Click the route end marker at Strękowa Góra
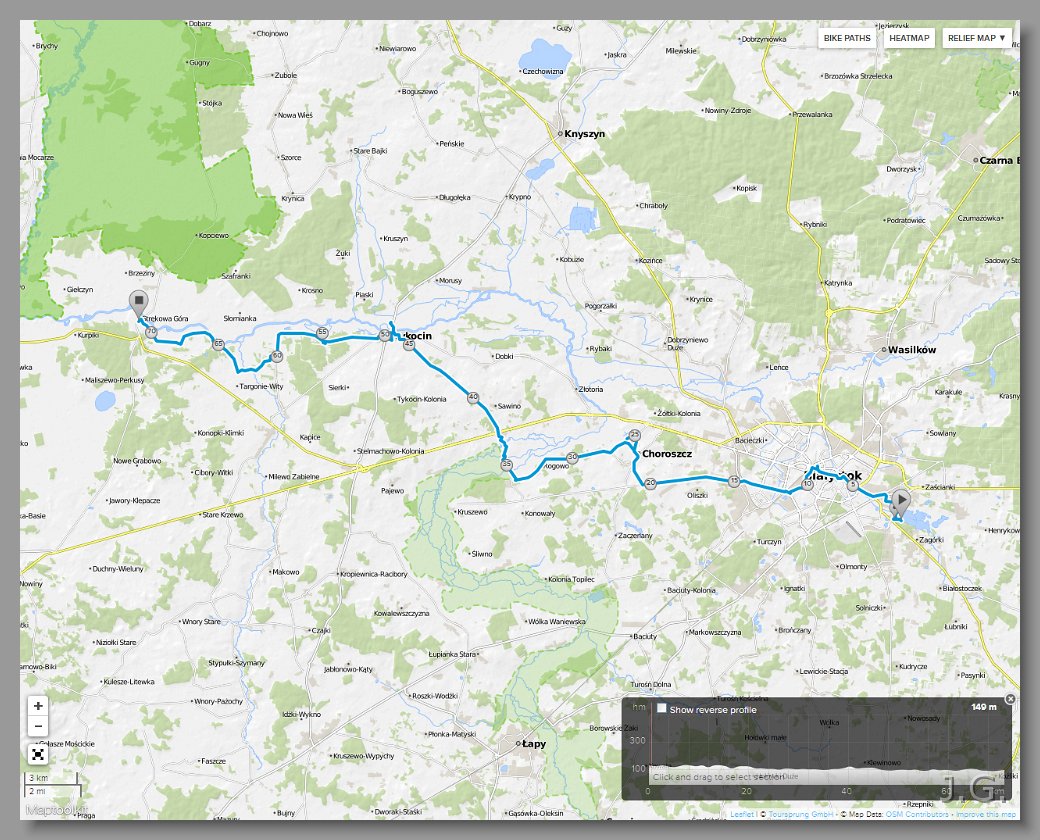This screenshot has width=1040, height=840. 137,302
